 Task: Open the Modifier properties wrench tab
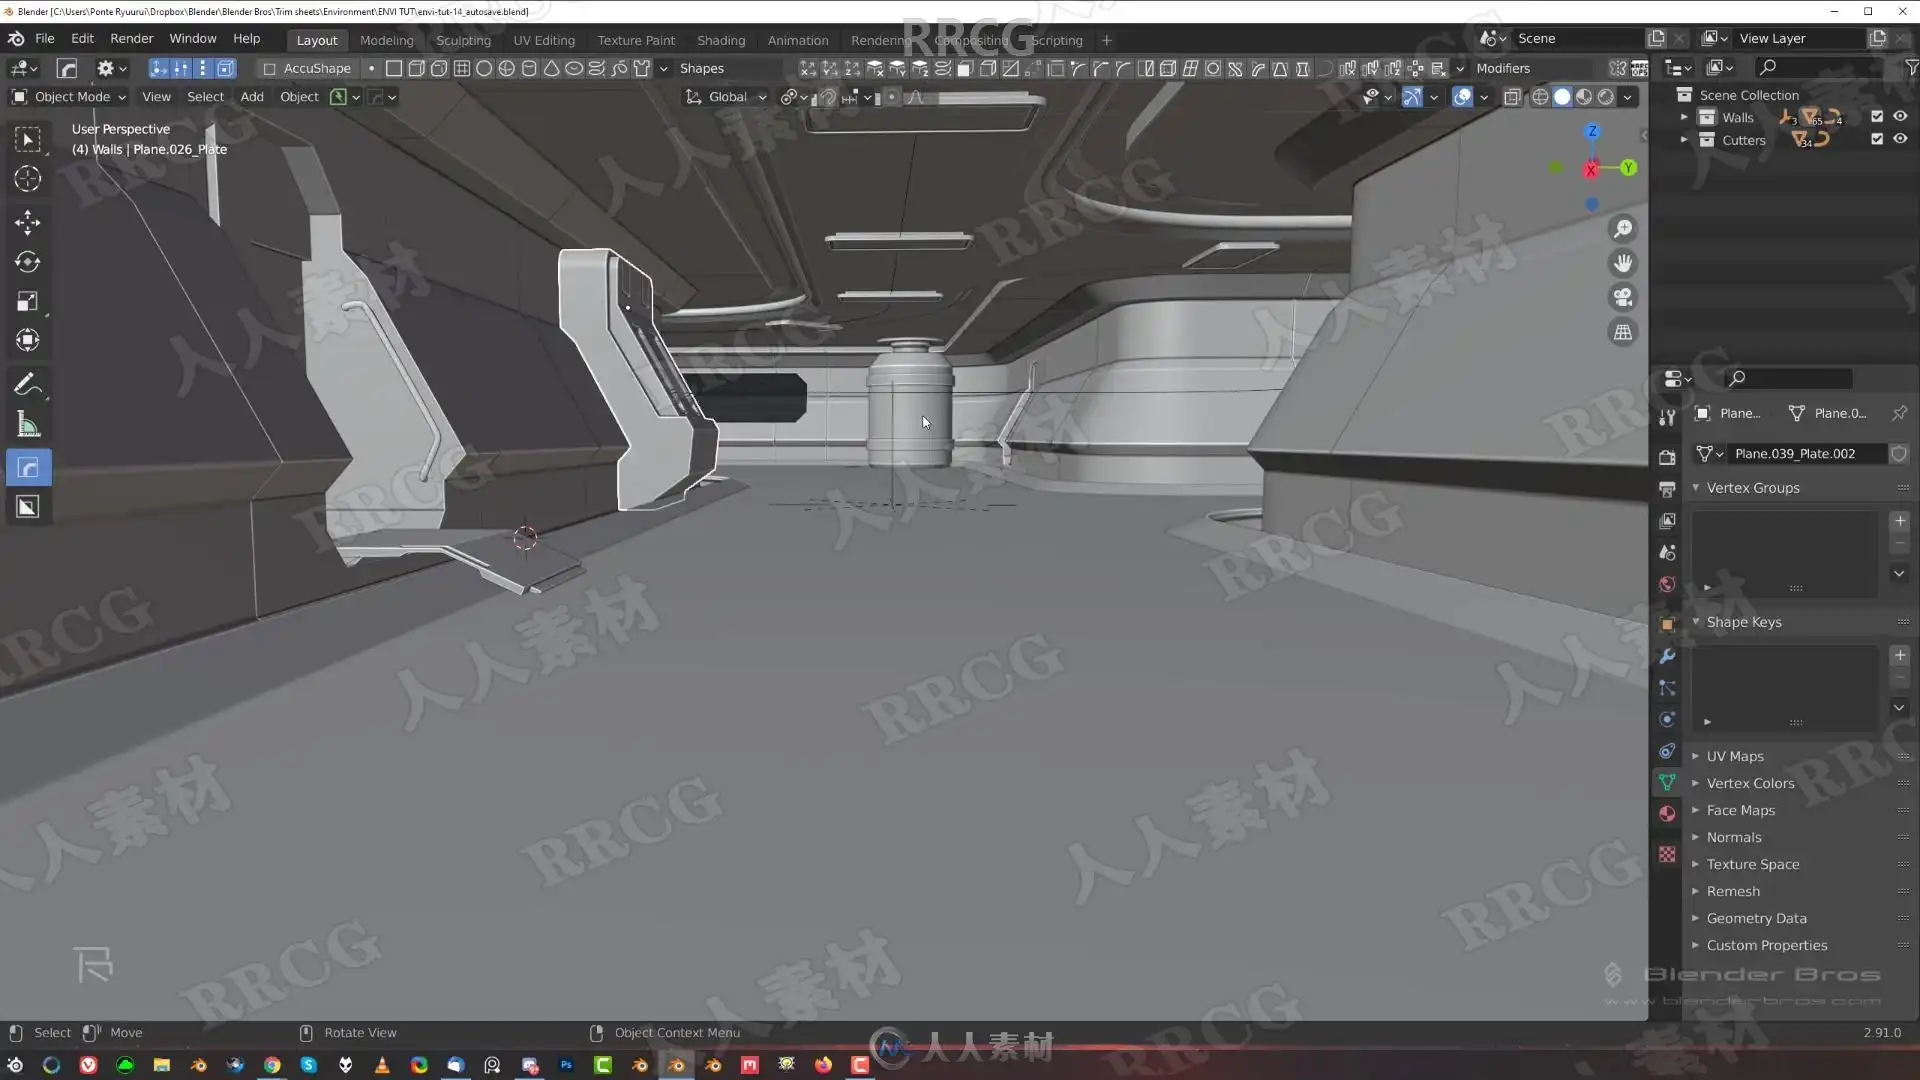pos(1667,656)
